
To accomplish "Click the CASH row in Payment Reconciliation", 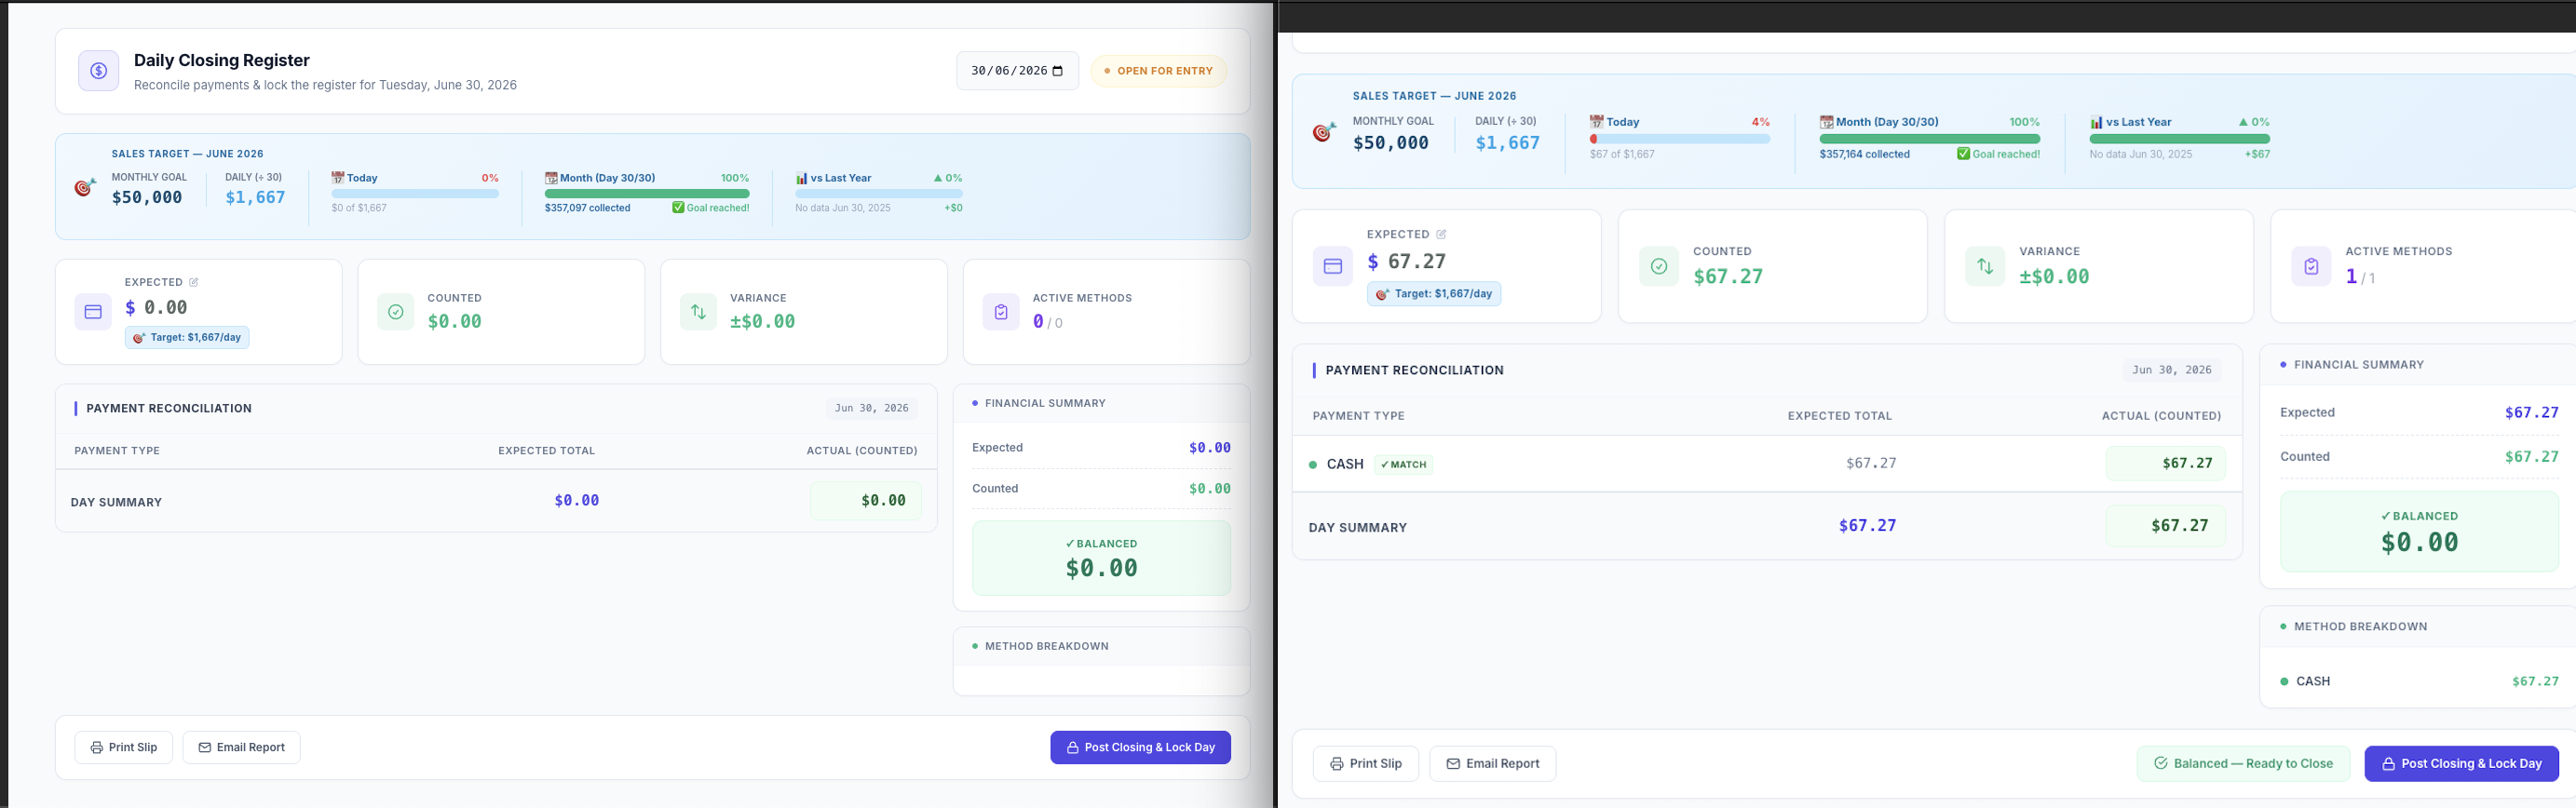I will click(1767, 464).
